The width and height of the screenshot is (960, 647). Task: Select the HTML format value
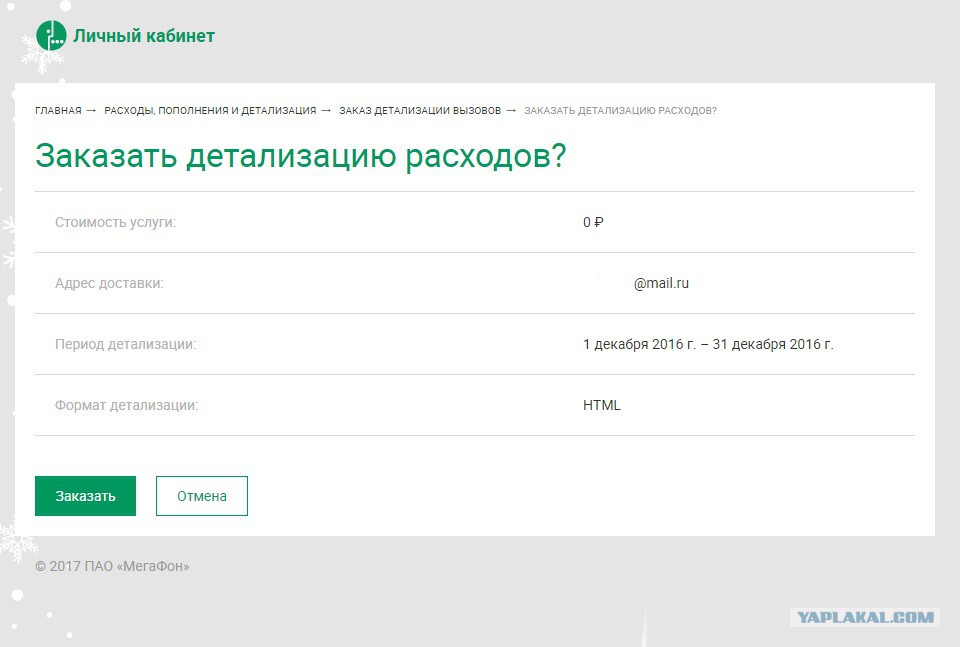[x=602, y=405]
